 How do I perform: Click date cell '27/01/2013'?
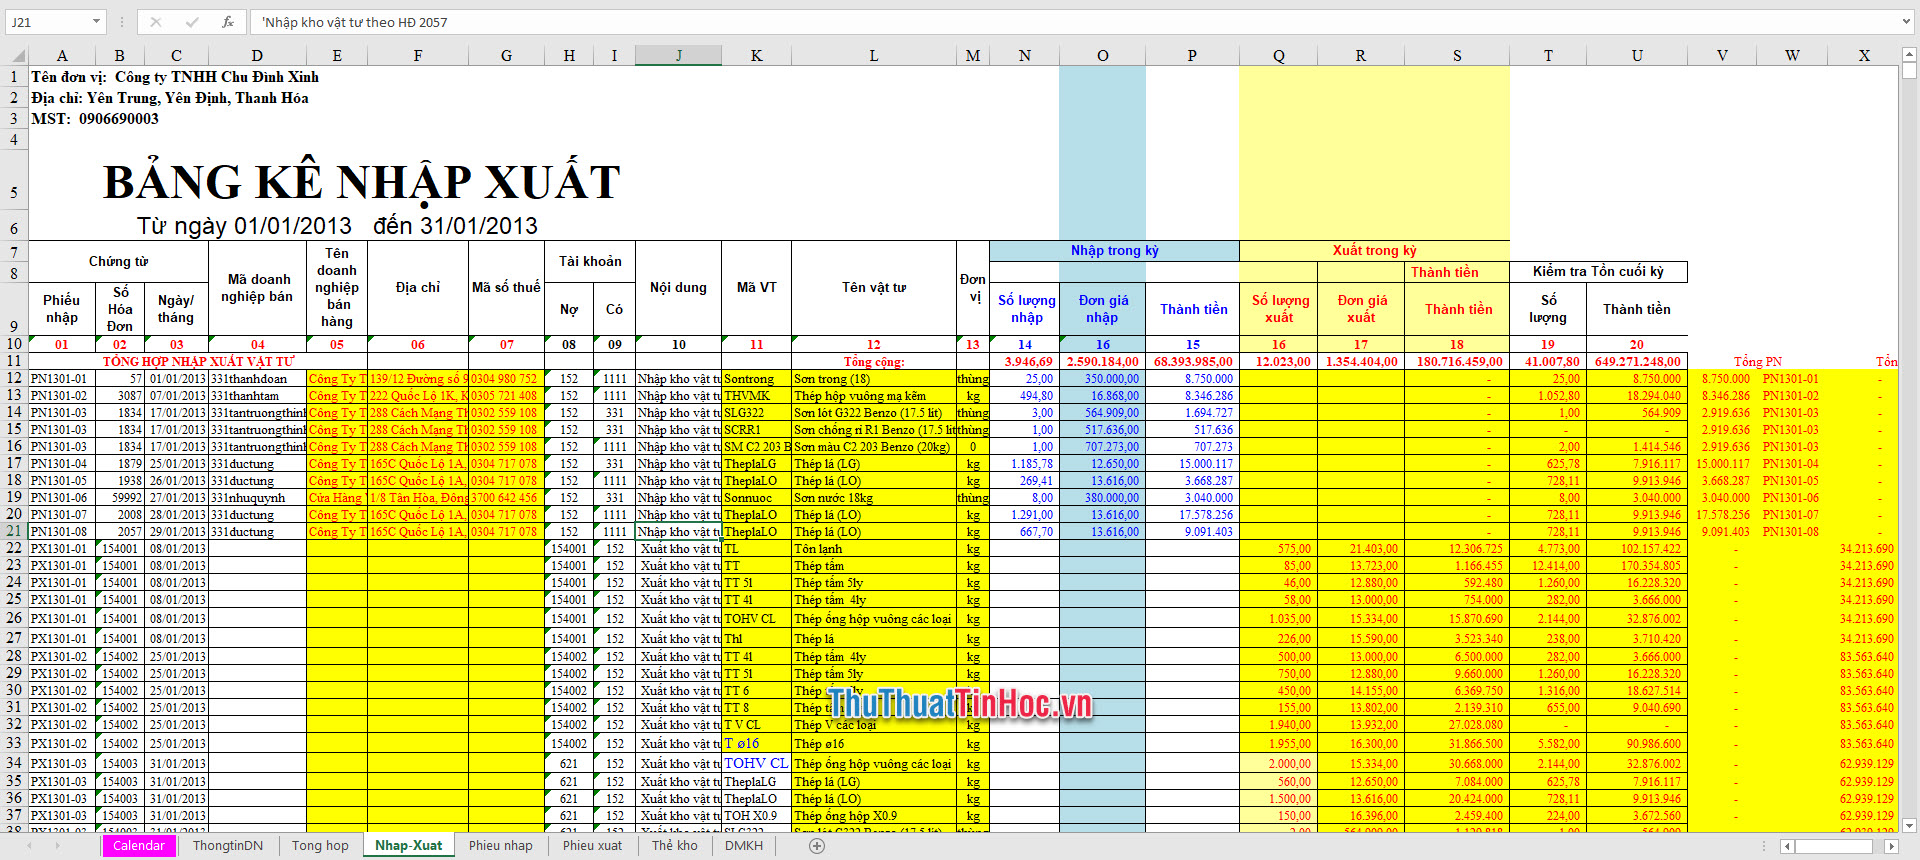pyautogui.click(x=177, y=498)
